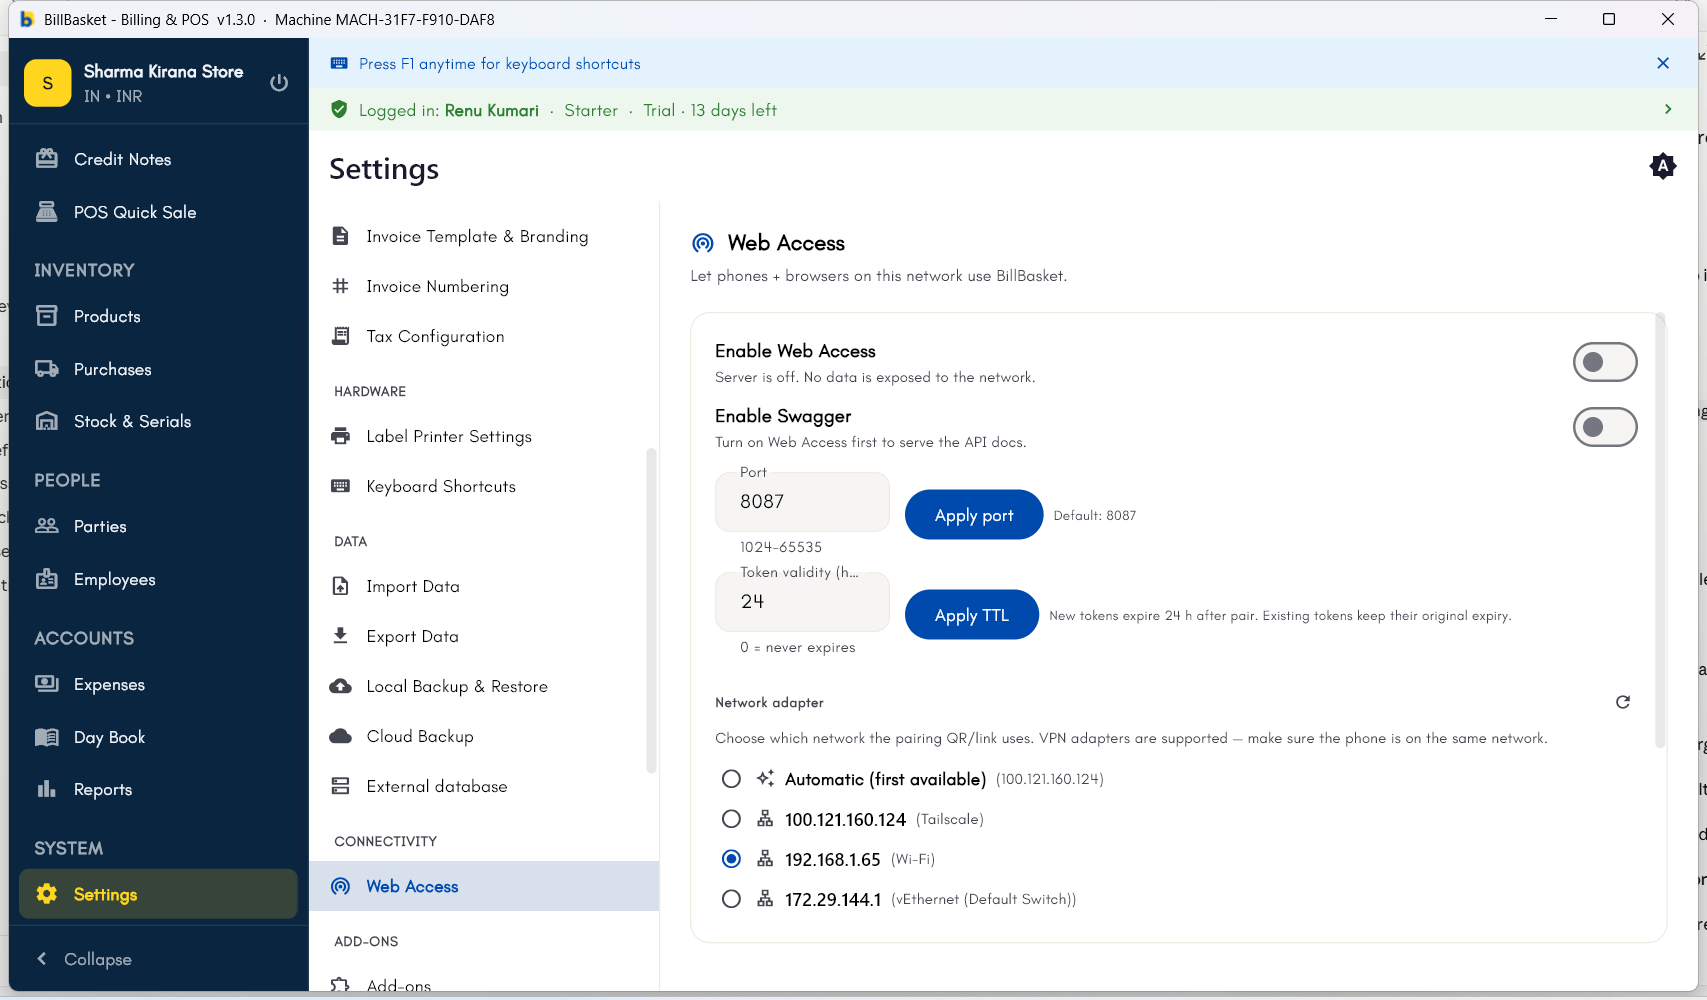Open Local Backup & Restore

click(484, 686)
